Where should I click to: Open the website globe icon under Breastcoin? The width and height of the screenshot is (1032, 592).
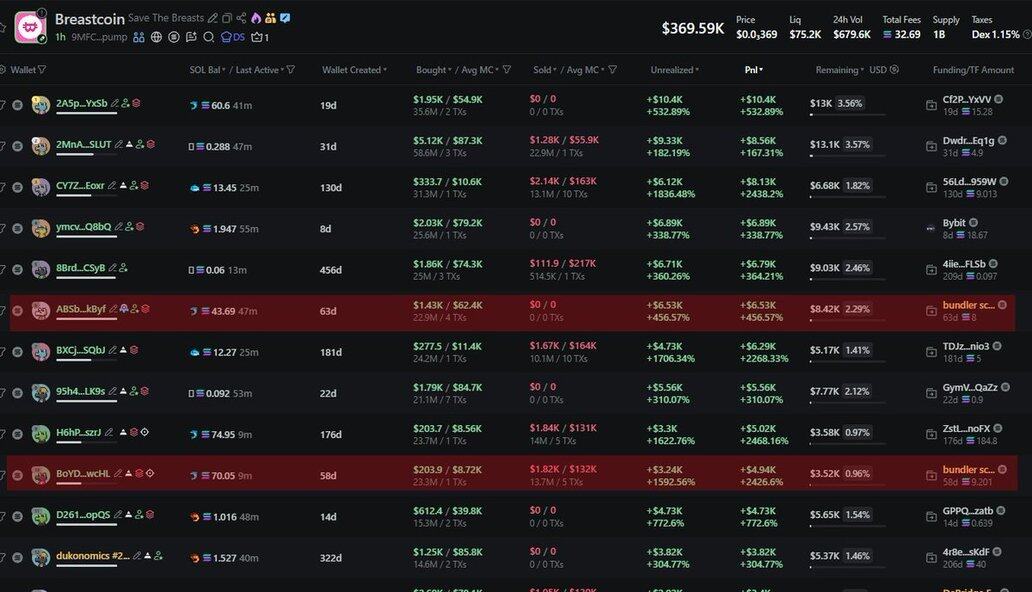[156, 37]
